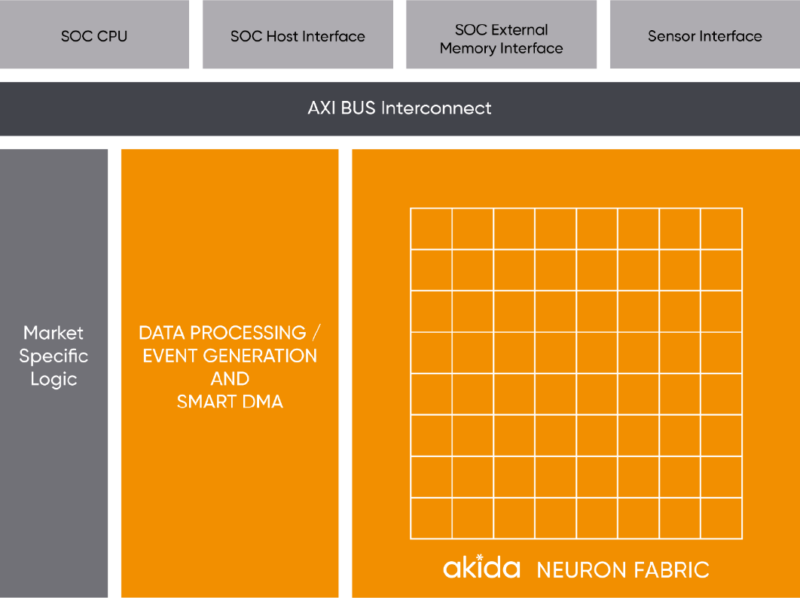Click the gap between SOC CPU and SOC Host Interface
The image size is (800, 598).
(x=195, y=34)
